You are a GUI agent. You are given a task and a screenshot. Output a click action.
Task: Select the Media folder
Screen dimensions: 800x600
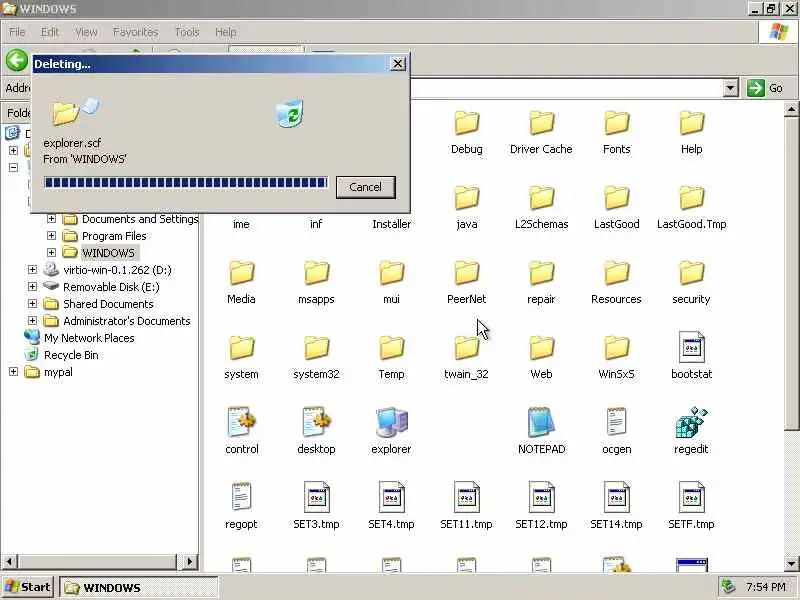click(x=241, y=283)
